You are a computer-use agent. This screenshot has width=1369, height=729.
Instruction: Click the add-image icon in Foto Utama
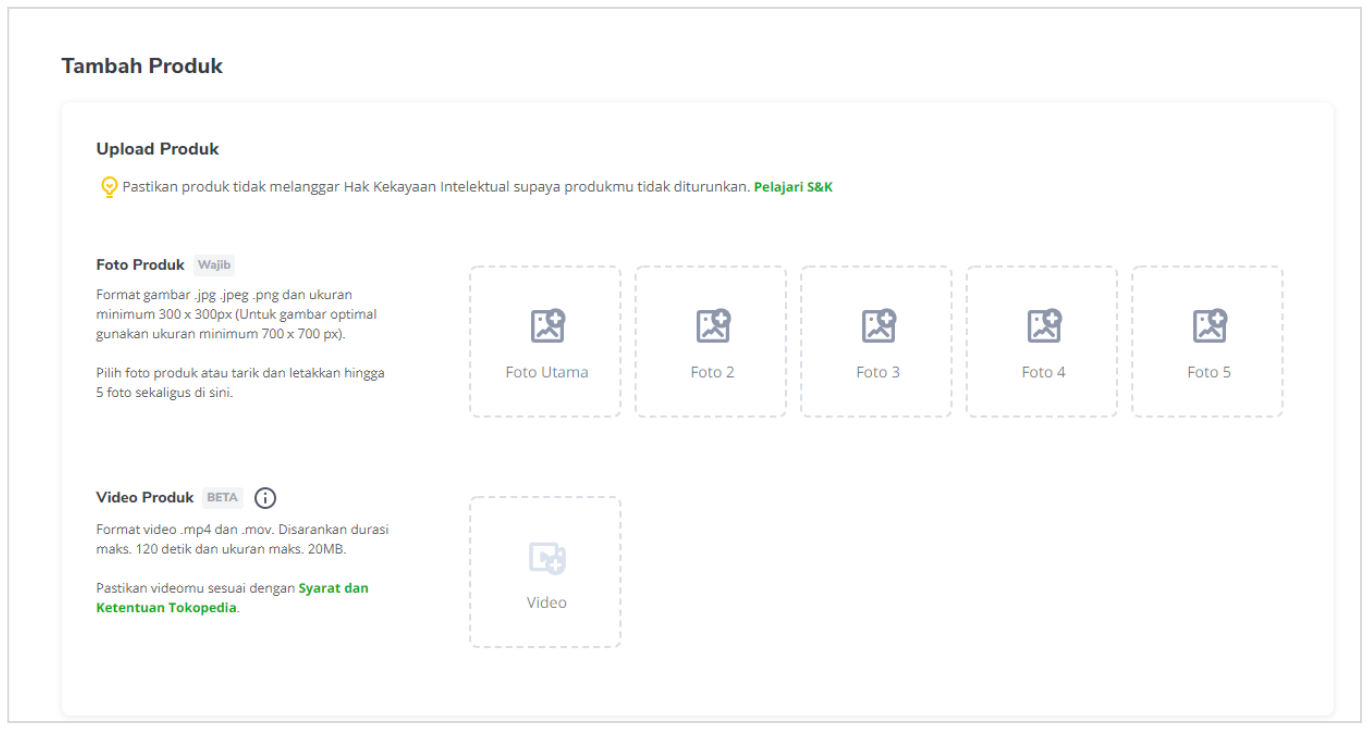pyautogui.click(x=547, y=326)
